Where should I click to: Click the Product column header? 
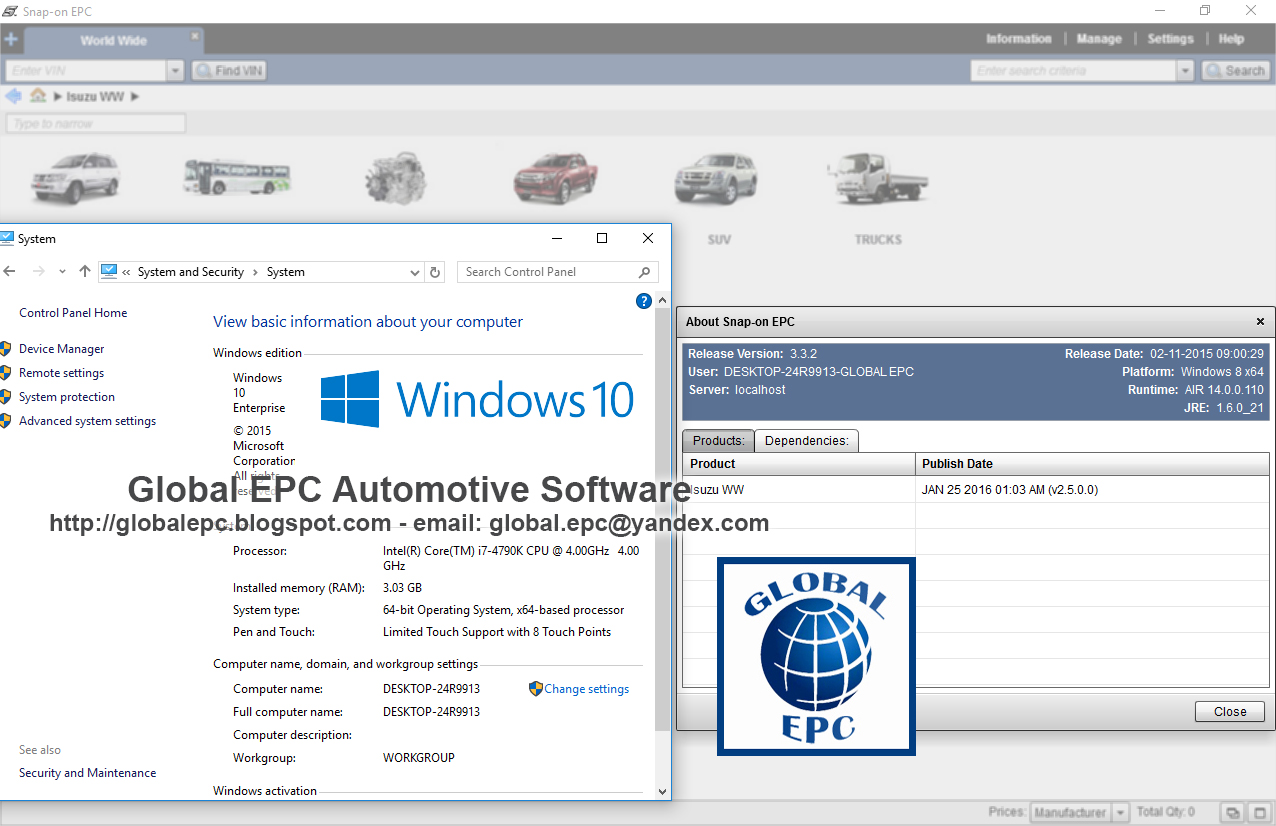(x=799, y=464)
